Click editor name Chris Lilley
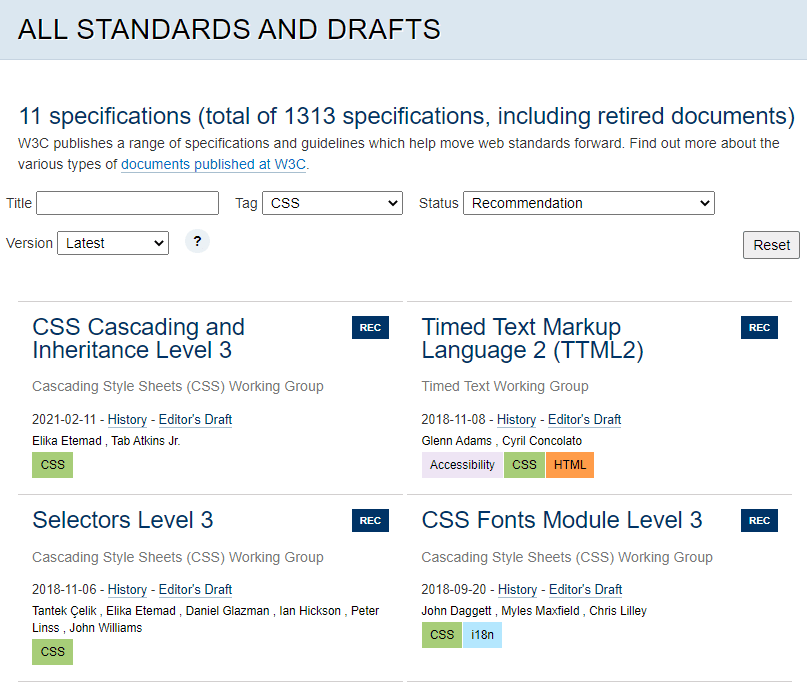Screen dimensions: 807x684 (618, 611)
